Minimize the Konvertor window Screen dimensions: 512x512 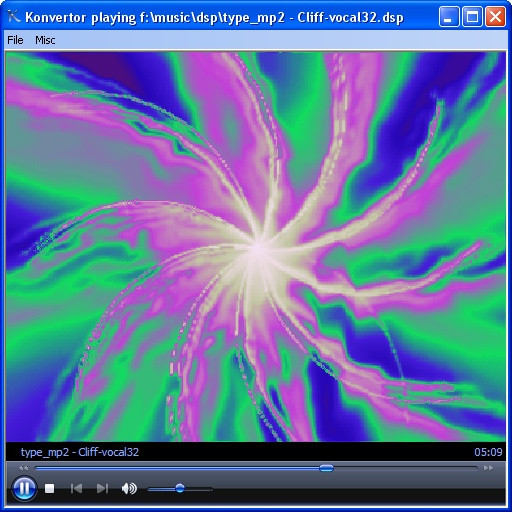coord(449,17)
